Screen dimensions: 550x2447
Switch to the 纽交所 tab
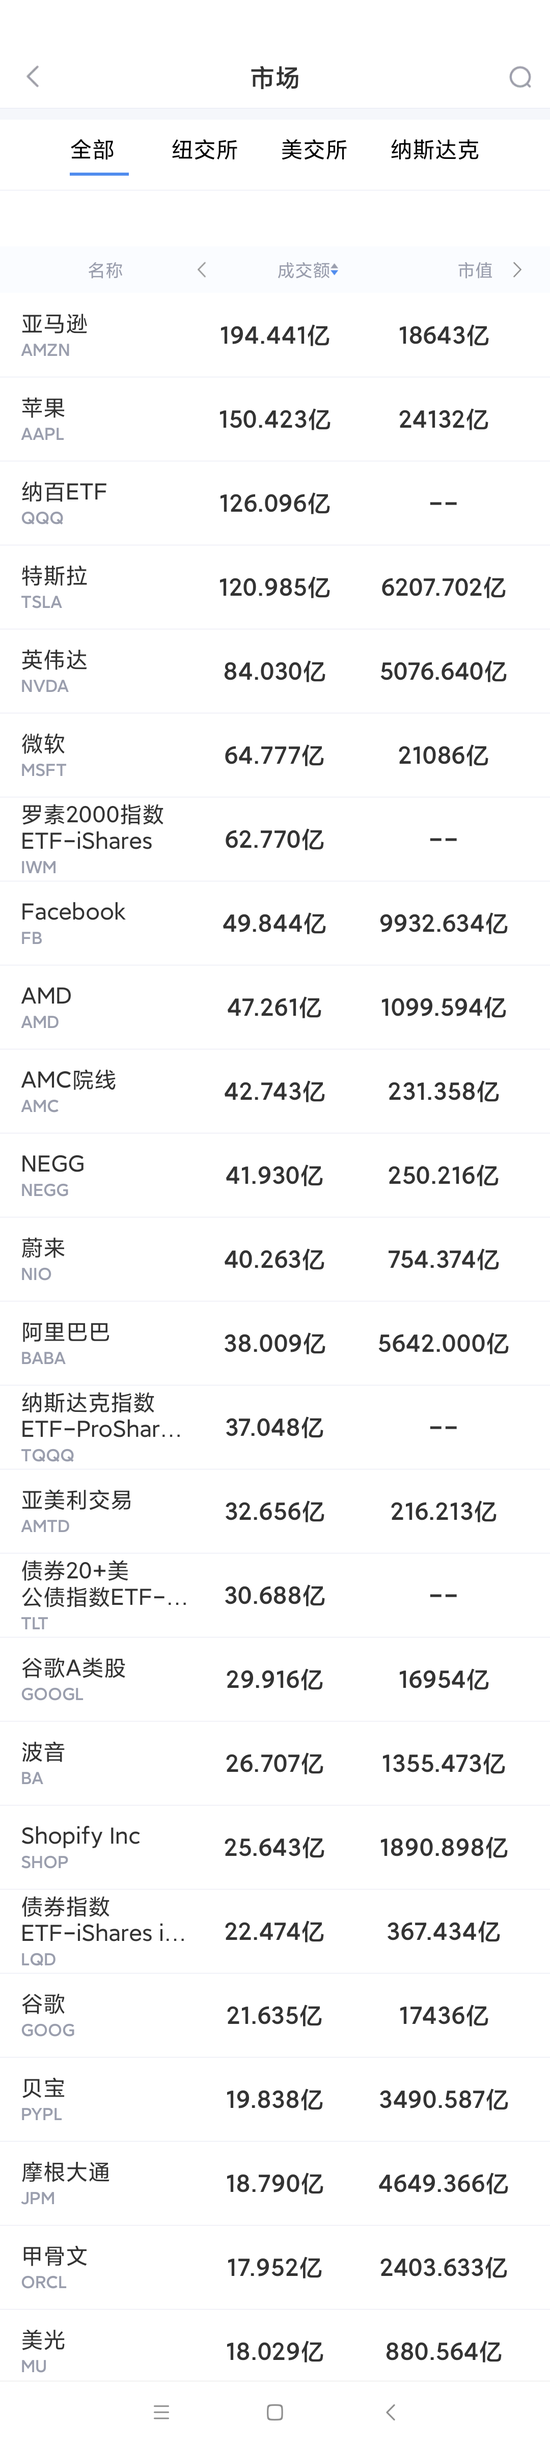(x=204, y=150)
